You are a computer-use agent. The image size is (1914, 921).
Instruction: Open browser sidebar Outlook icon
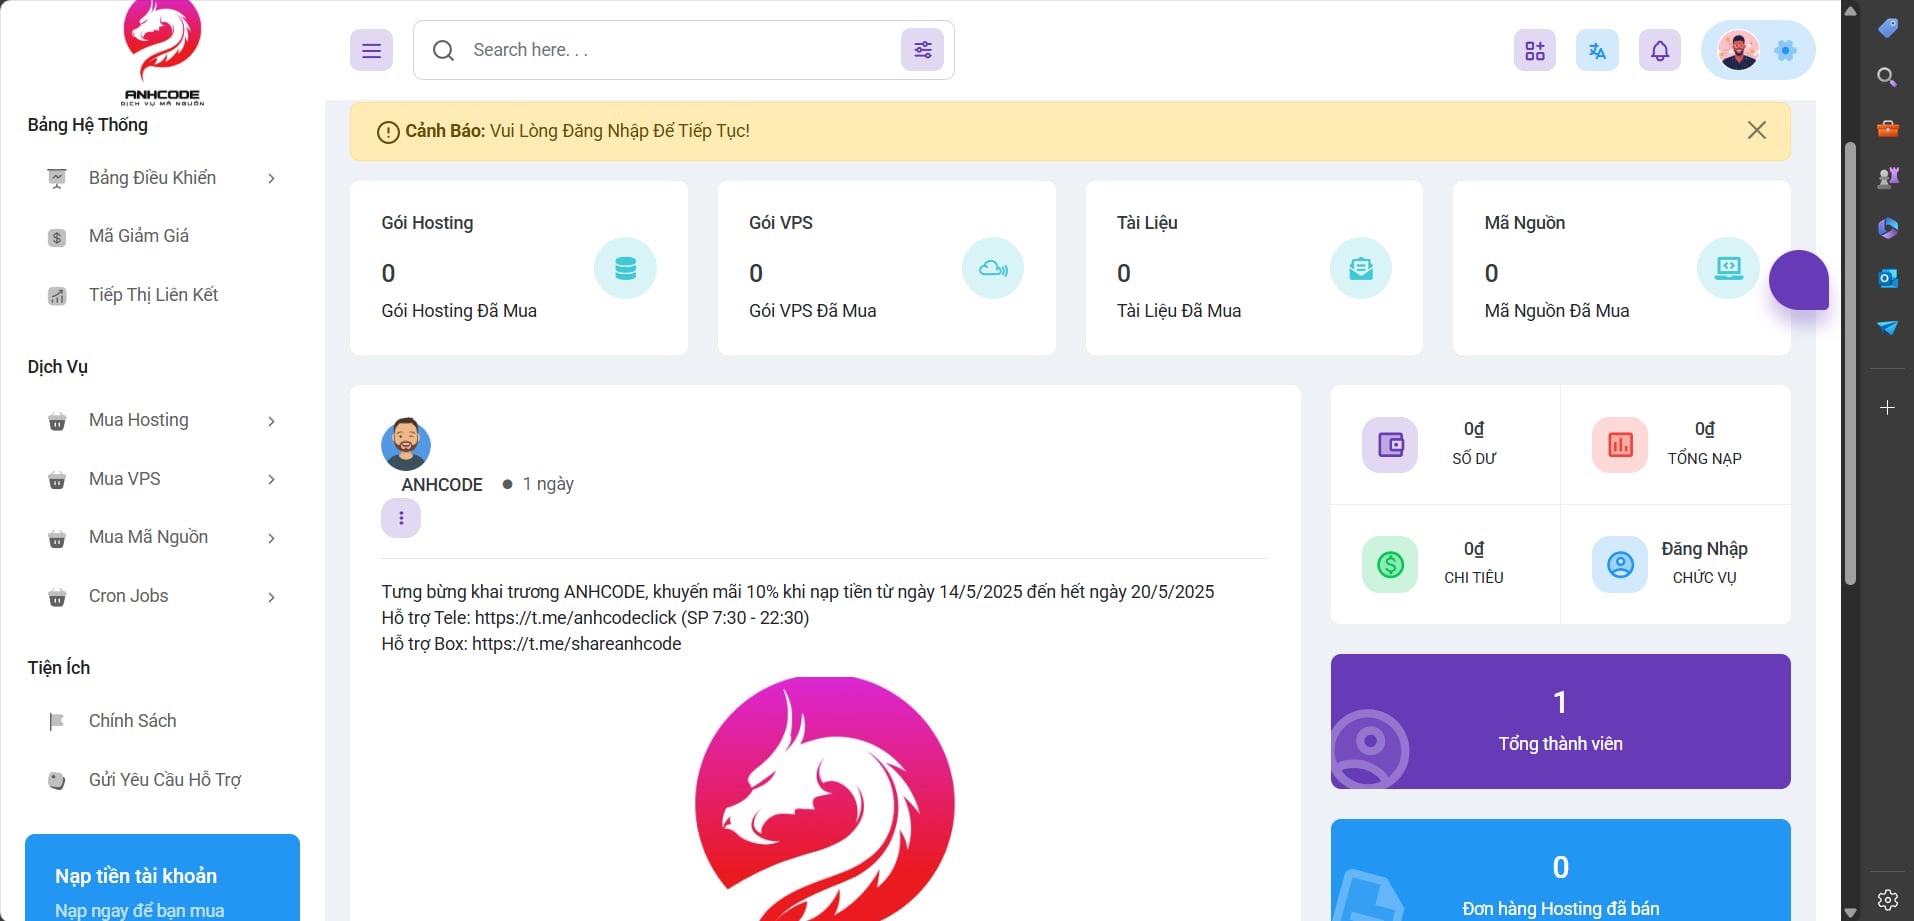1887,278
